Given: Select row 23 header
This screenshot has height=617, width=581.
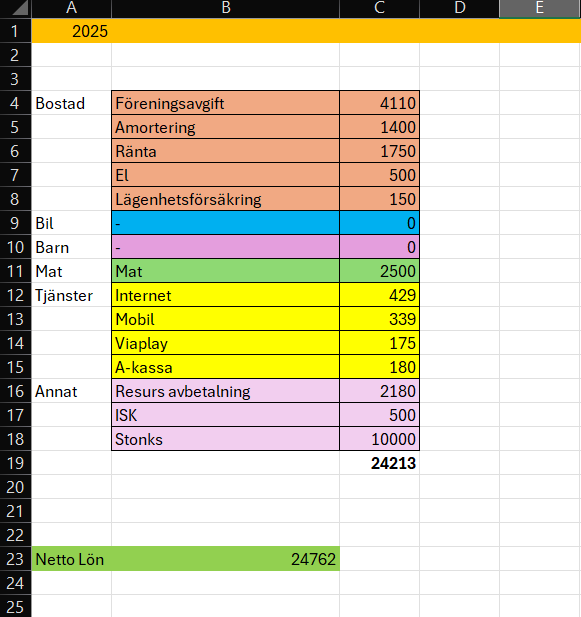Looking at the screenshot, I should pyautogui.click(x=15, y=559).
